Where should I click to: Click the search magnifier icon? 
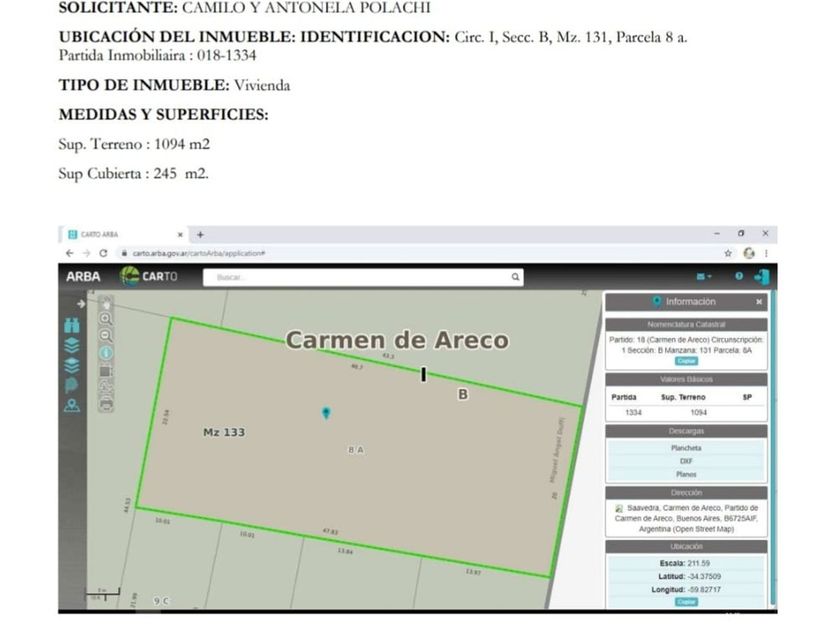tap(515, 277)
